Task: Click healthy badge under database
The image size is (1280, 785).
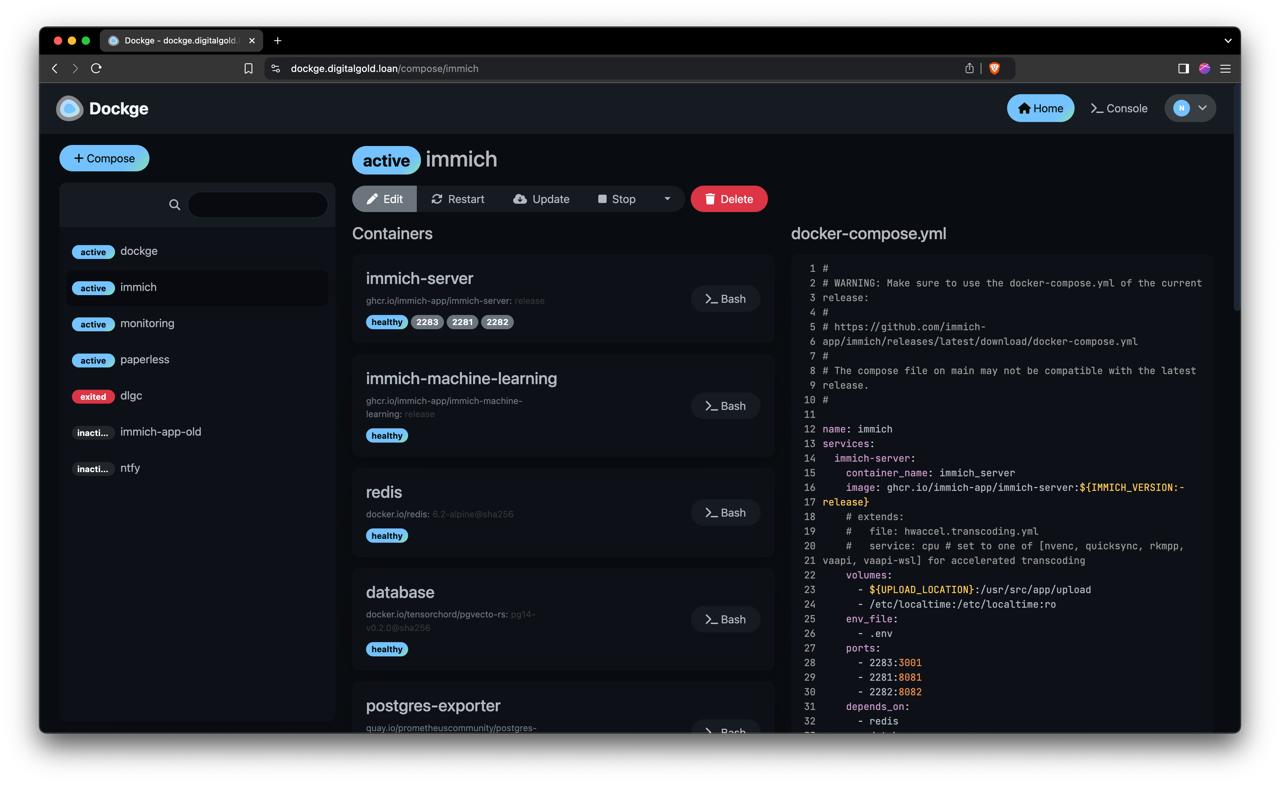Action: (x=387, y=649)
